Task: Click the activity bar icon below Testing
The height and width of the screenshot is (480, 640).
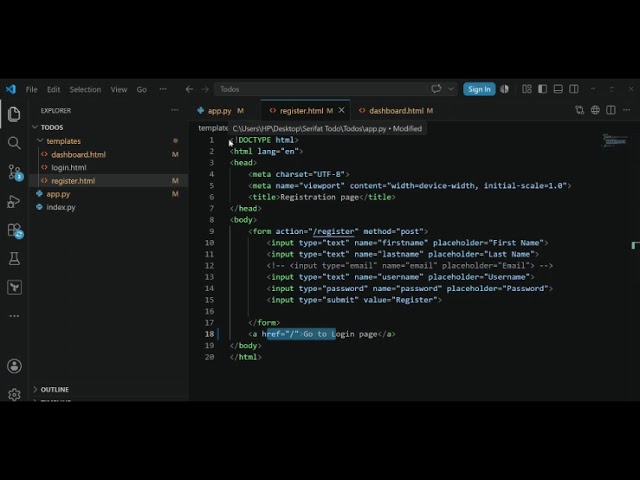Action: [x=14, y=287]
